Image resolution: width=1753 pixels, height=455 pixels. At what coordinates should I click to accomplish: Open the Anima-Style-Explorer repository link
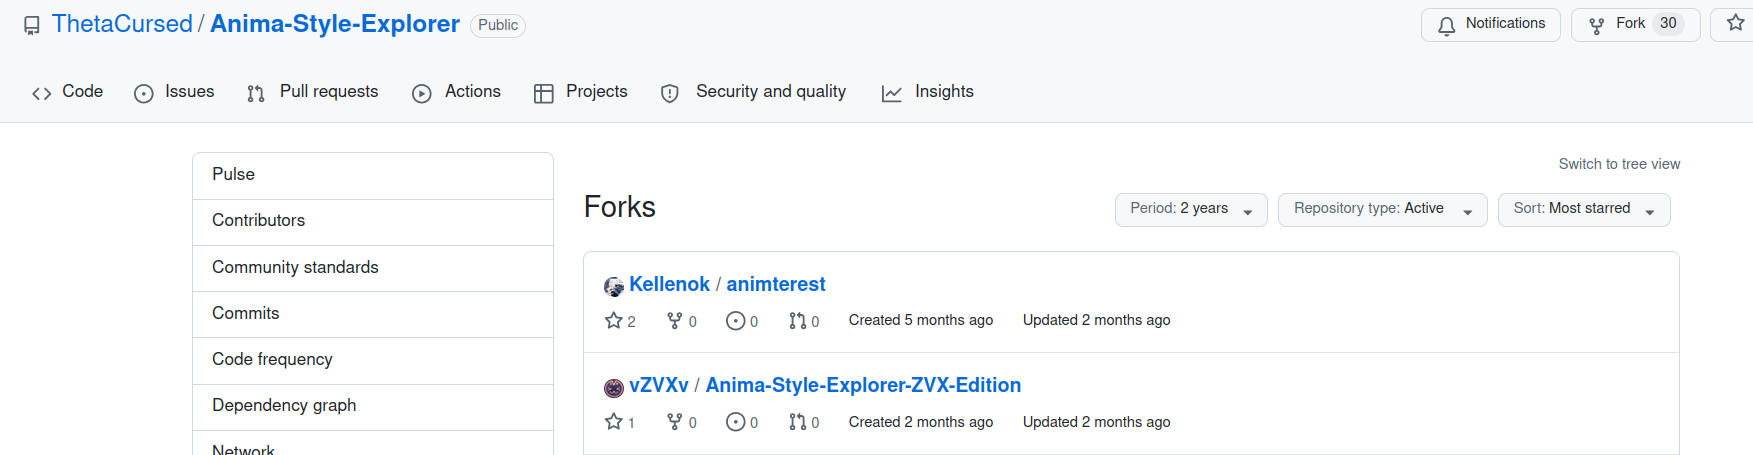(335, 24)
